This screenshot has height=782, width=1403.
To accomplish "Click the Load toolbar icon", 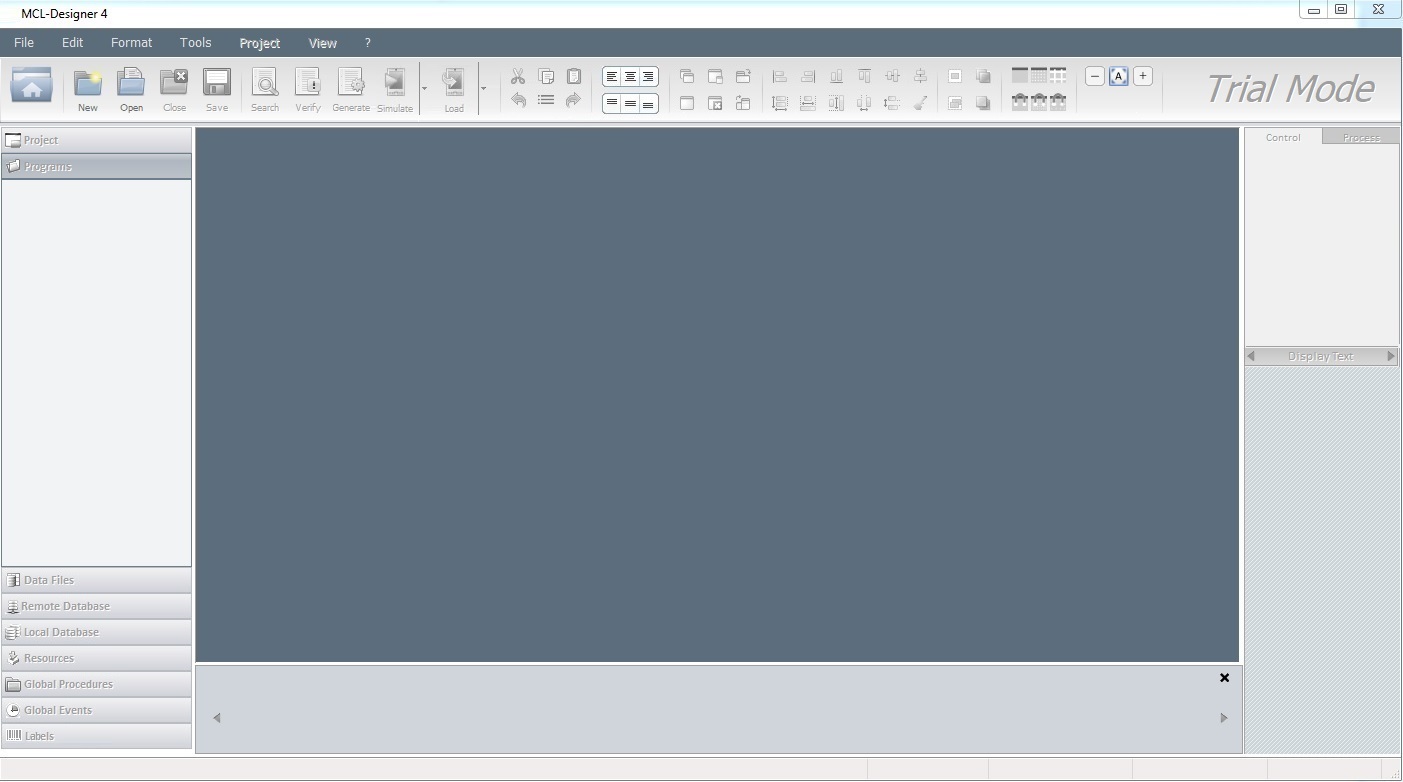I will pyautogui.click(x=454, y=89).
